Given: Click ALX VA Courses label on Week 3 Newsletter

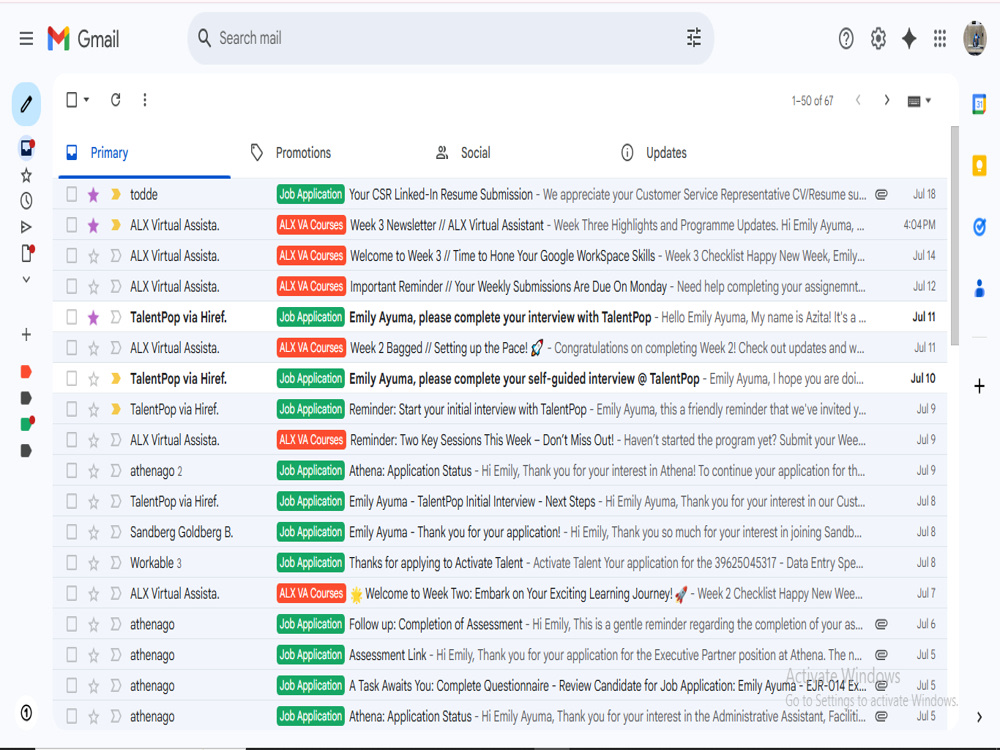Looking at the screenshot, I should 311,224.
